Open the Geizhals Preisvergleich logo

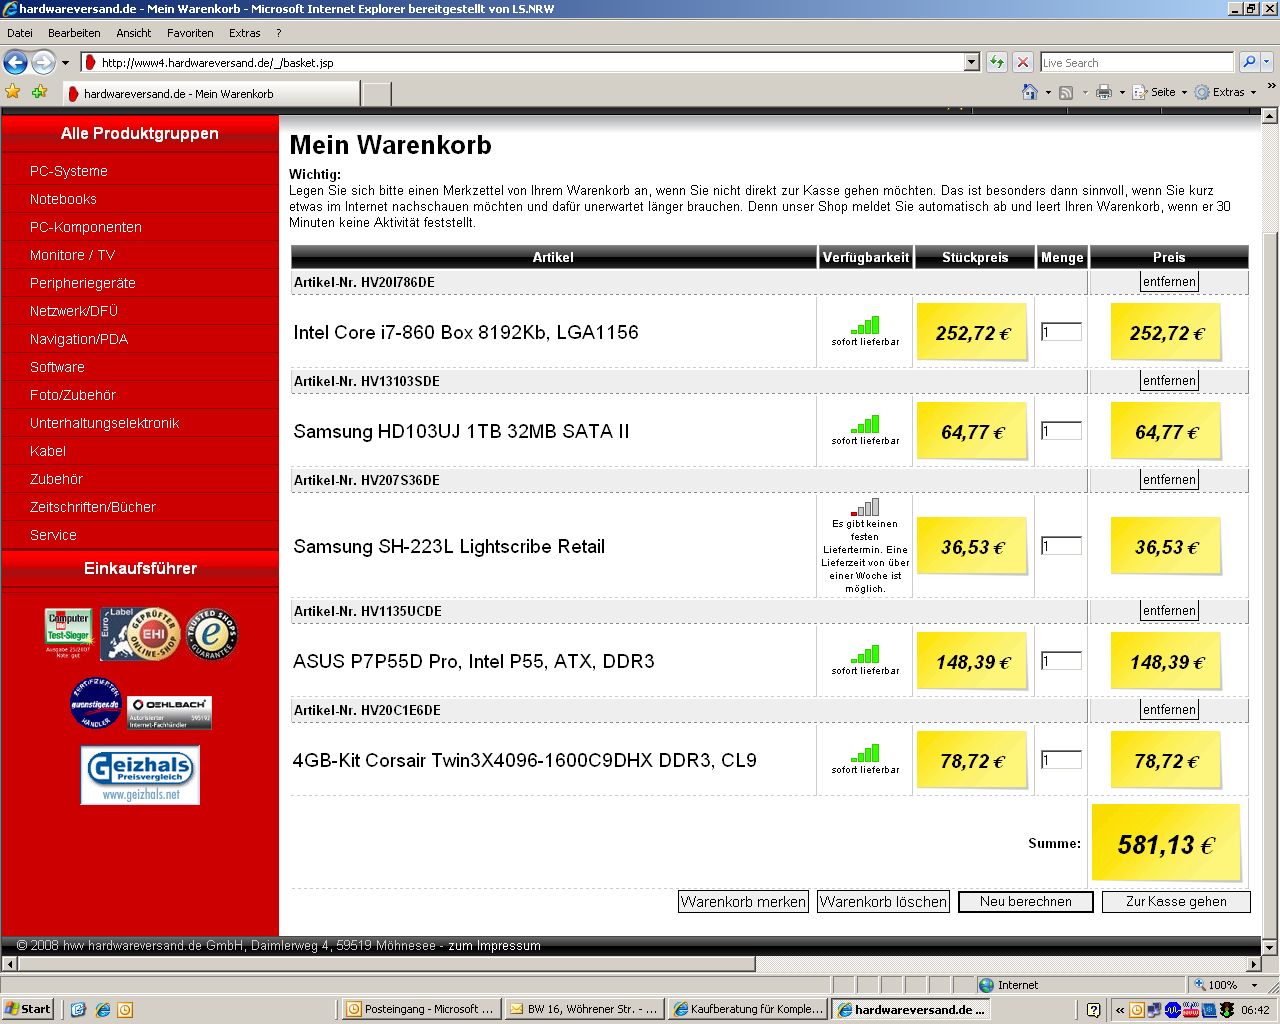click(x=140, y=775)
